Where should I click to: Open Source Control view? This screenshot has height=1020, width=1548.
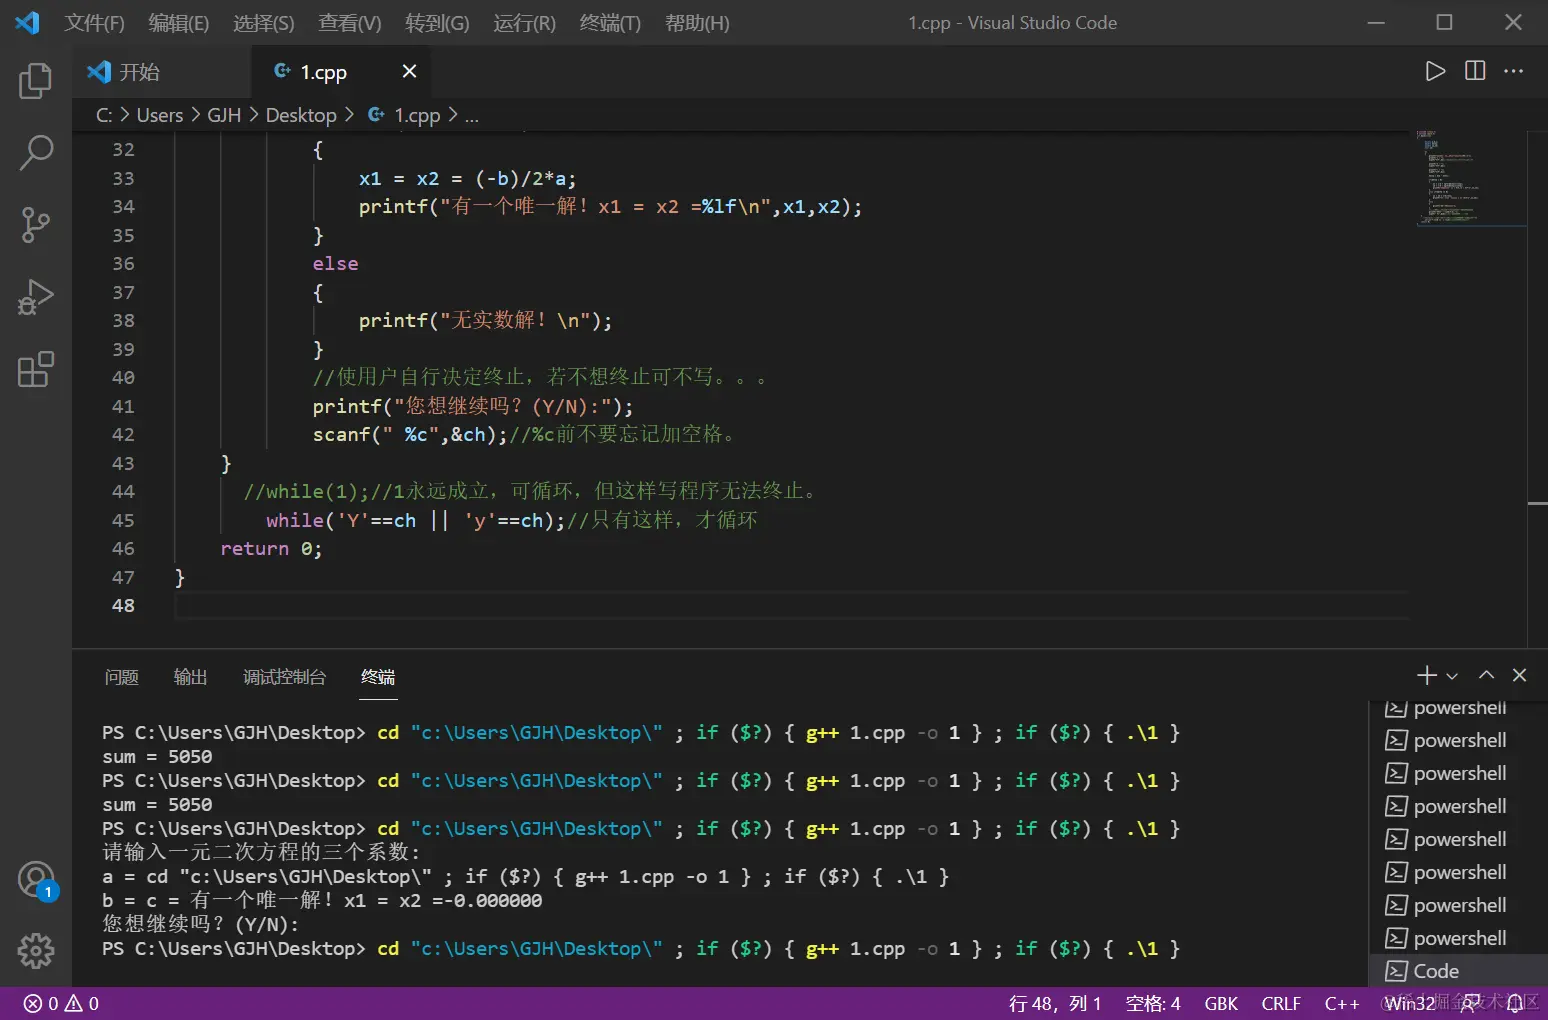coord(35,225)
